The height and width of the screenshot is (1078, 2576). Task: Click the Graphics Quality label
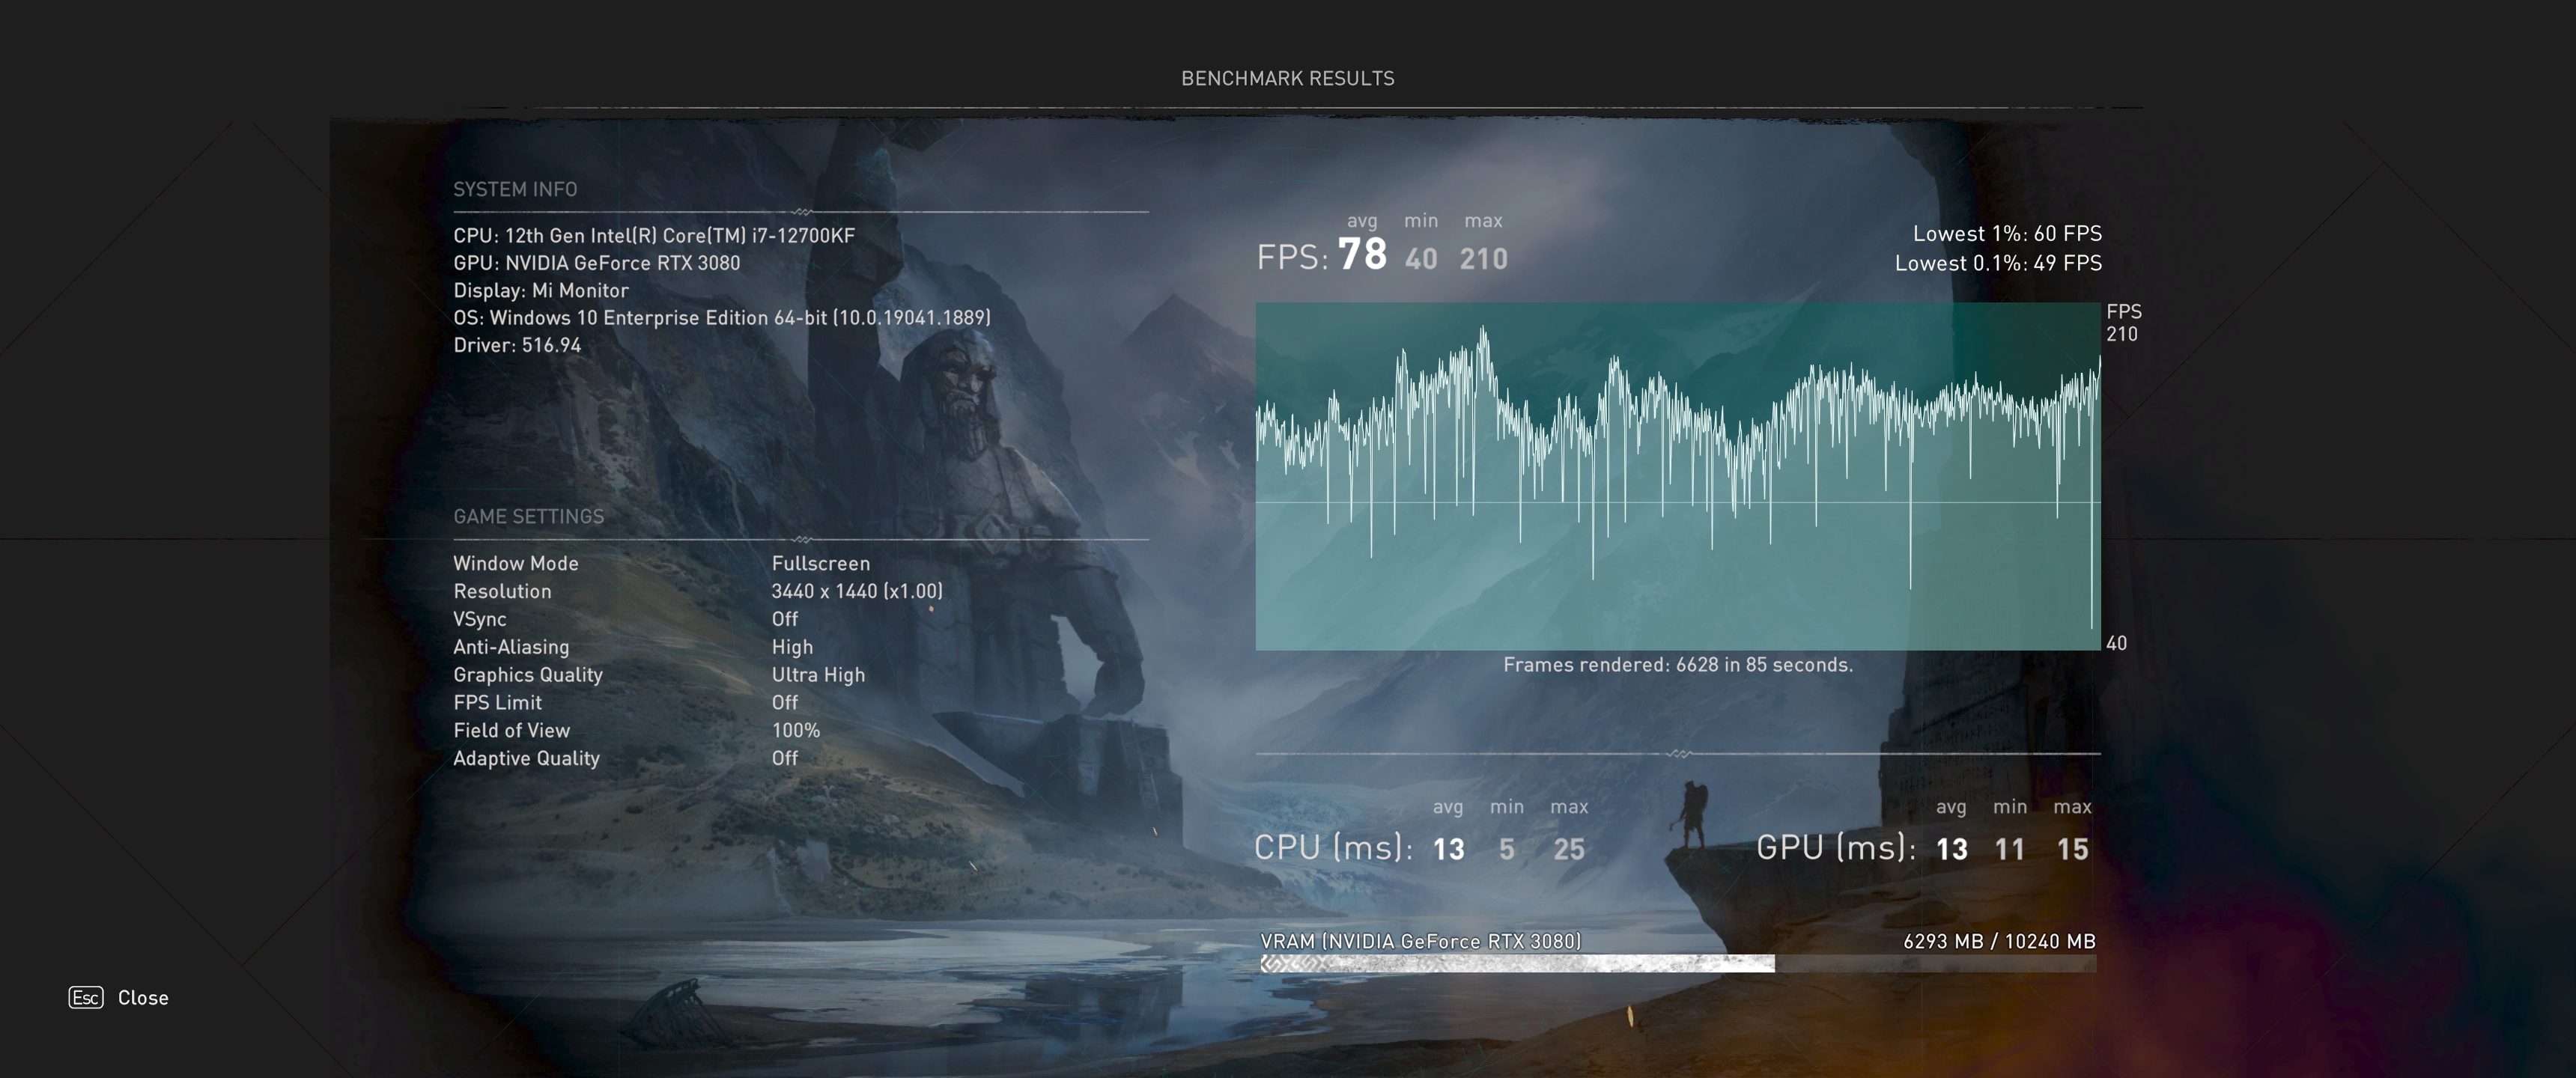(x=528, y=675)
